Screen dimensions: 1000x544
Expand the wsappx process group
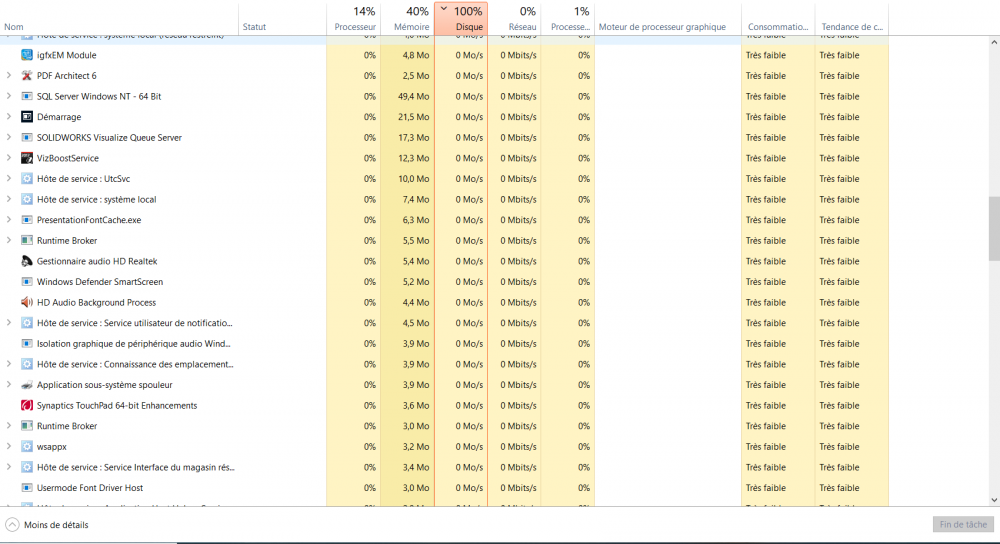[x=8, y=447]
